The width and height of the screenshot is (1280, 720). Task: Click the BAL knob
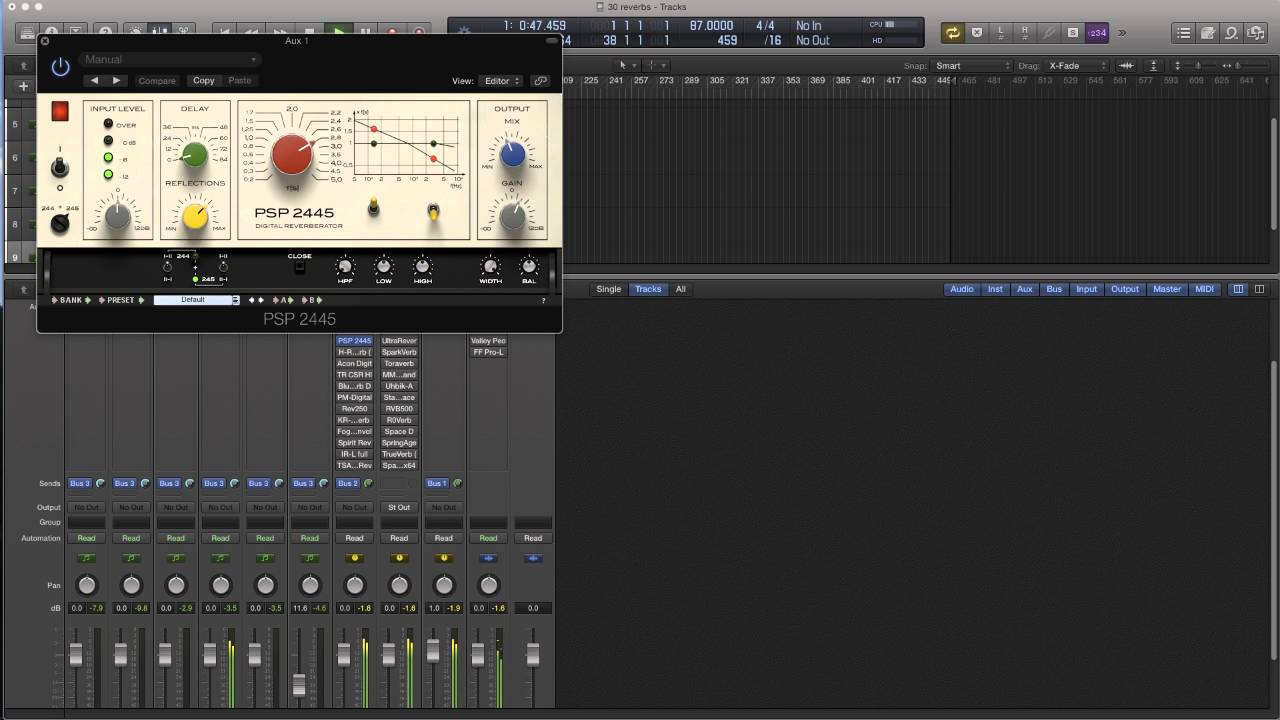point(529,266)
